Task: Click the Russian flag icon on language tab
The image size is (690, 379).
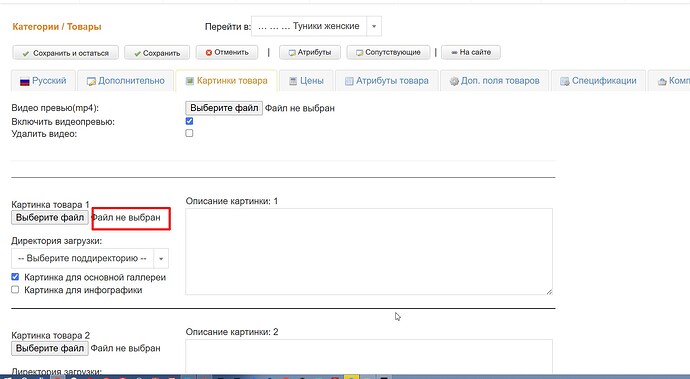Action: 25,81
